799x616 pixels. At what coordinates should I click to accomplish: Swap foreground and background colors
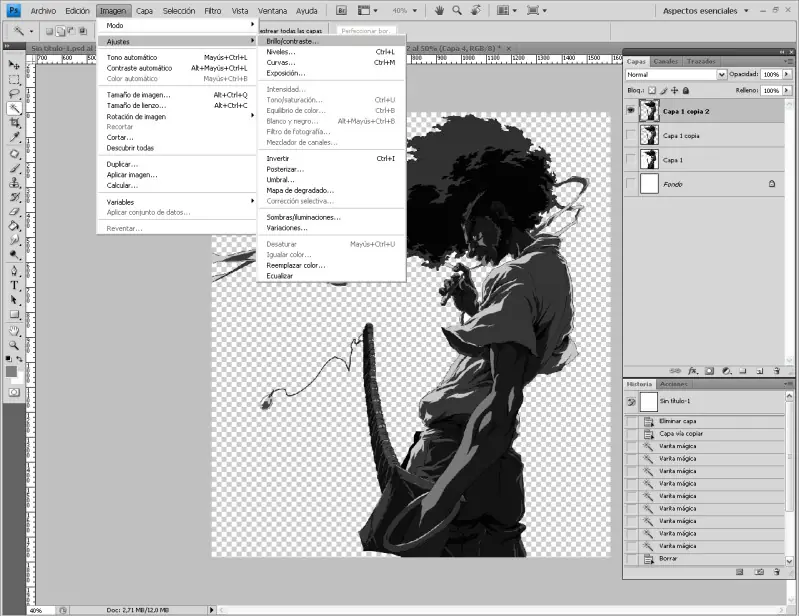19,359
